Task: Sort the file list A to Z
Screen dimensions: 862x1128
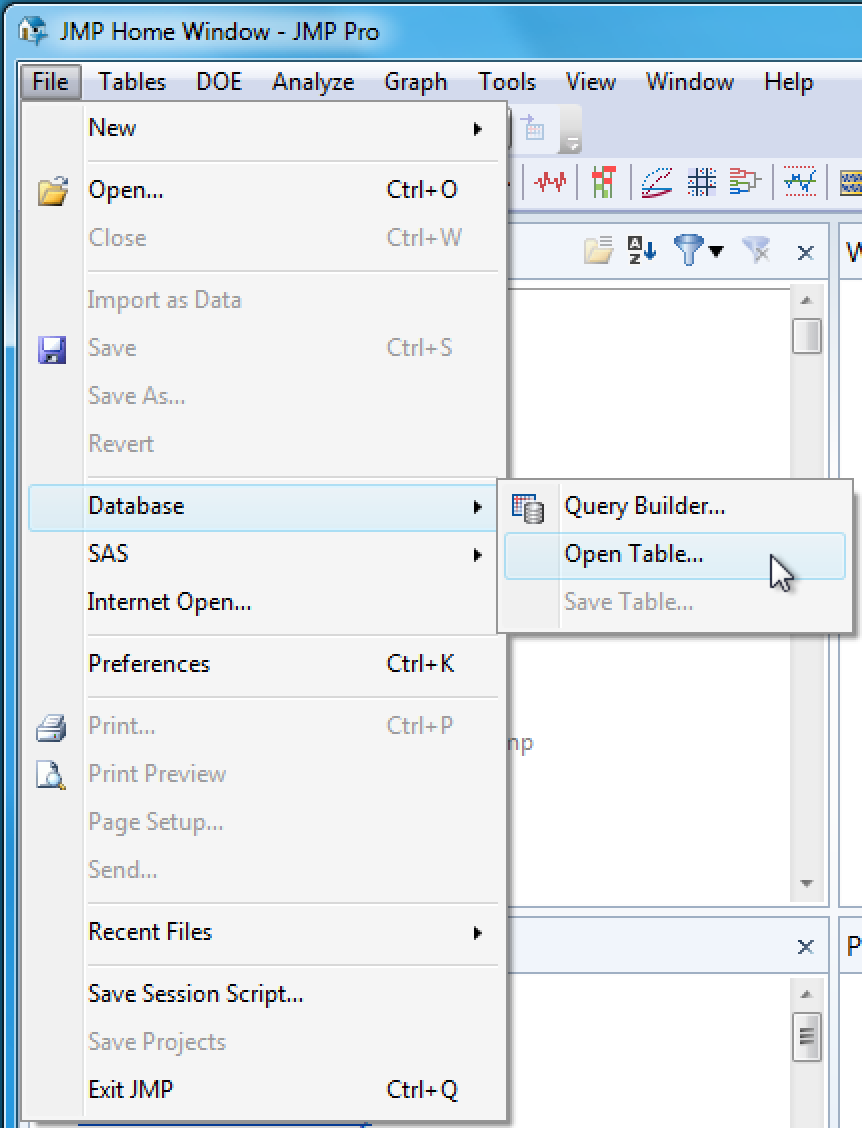Action: point(641,250)
